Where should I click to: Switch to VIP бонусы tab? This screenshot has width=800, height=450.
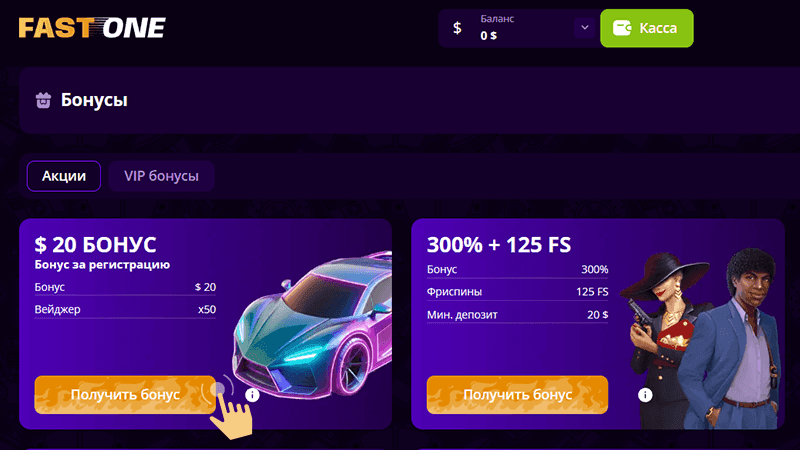coord(161,176)
